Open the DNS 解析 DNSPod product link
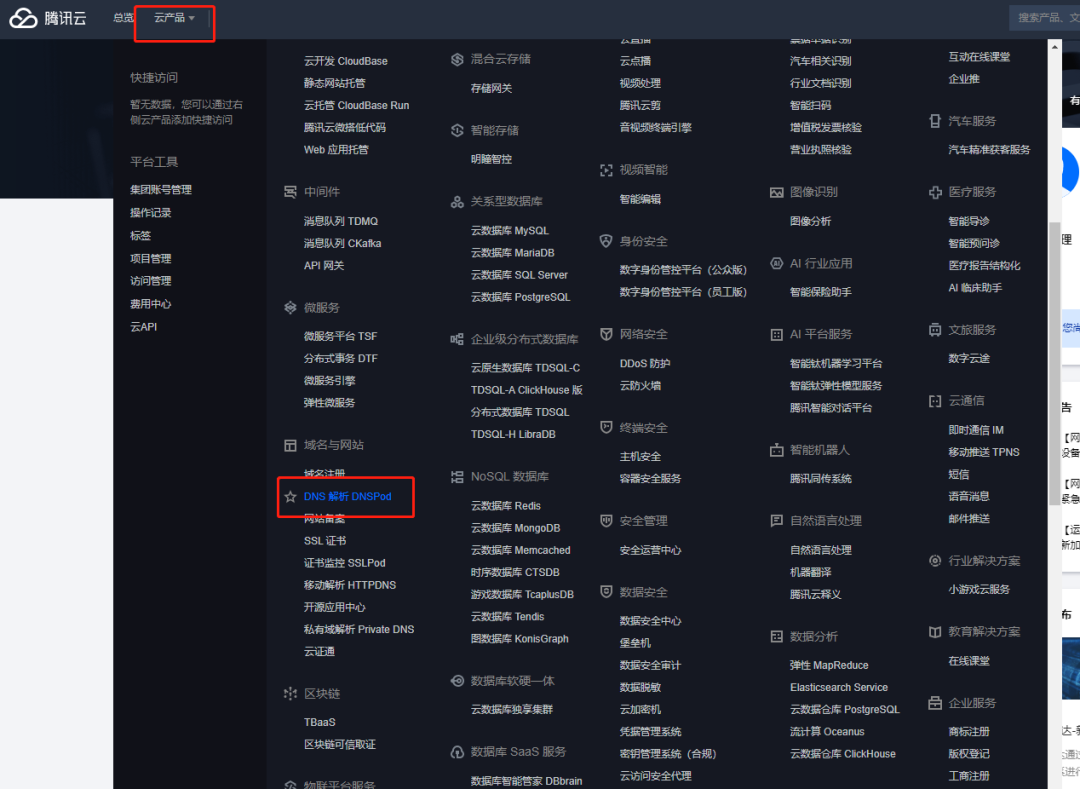The height and width of the screenshot is (789, 1080). [x=347, y=496]
